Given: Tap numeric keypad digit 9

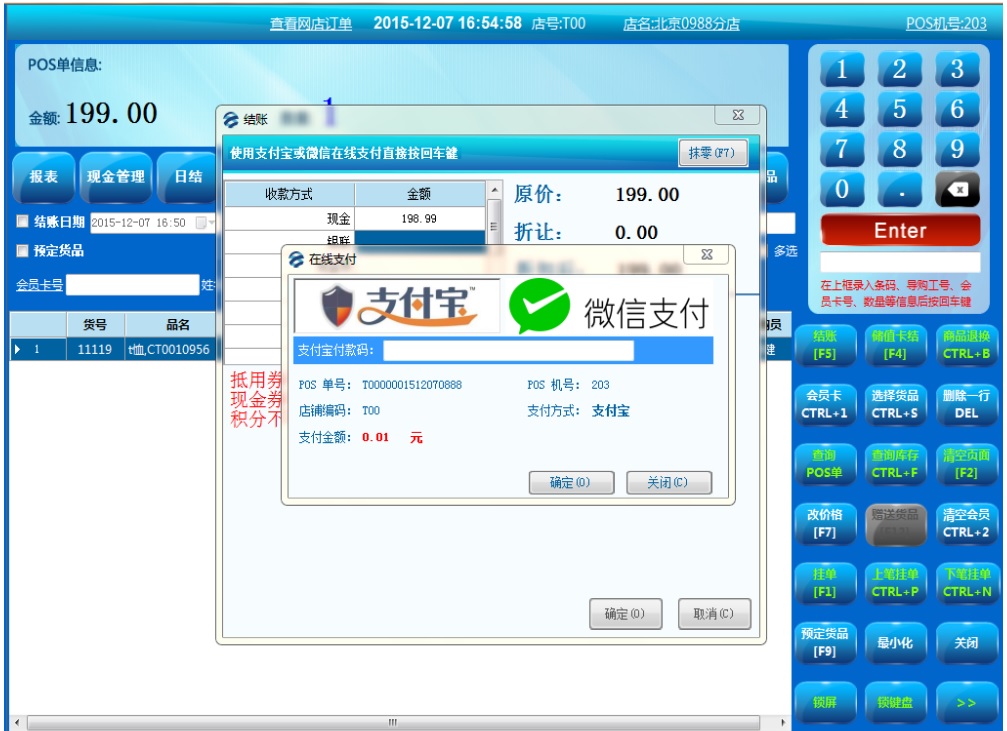Looking at the screenshot, I should [957, 149].
